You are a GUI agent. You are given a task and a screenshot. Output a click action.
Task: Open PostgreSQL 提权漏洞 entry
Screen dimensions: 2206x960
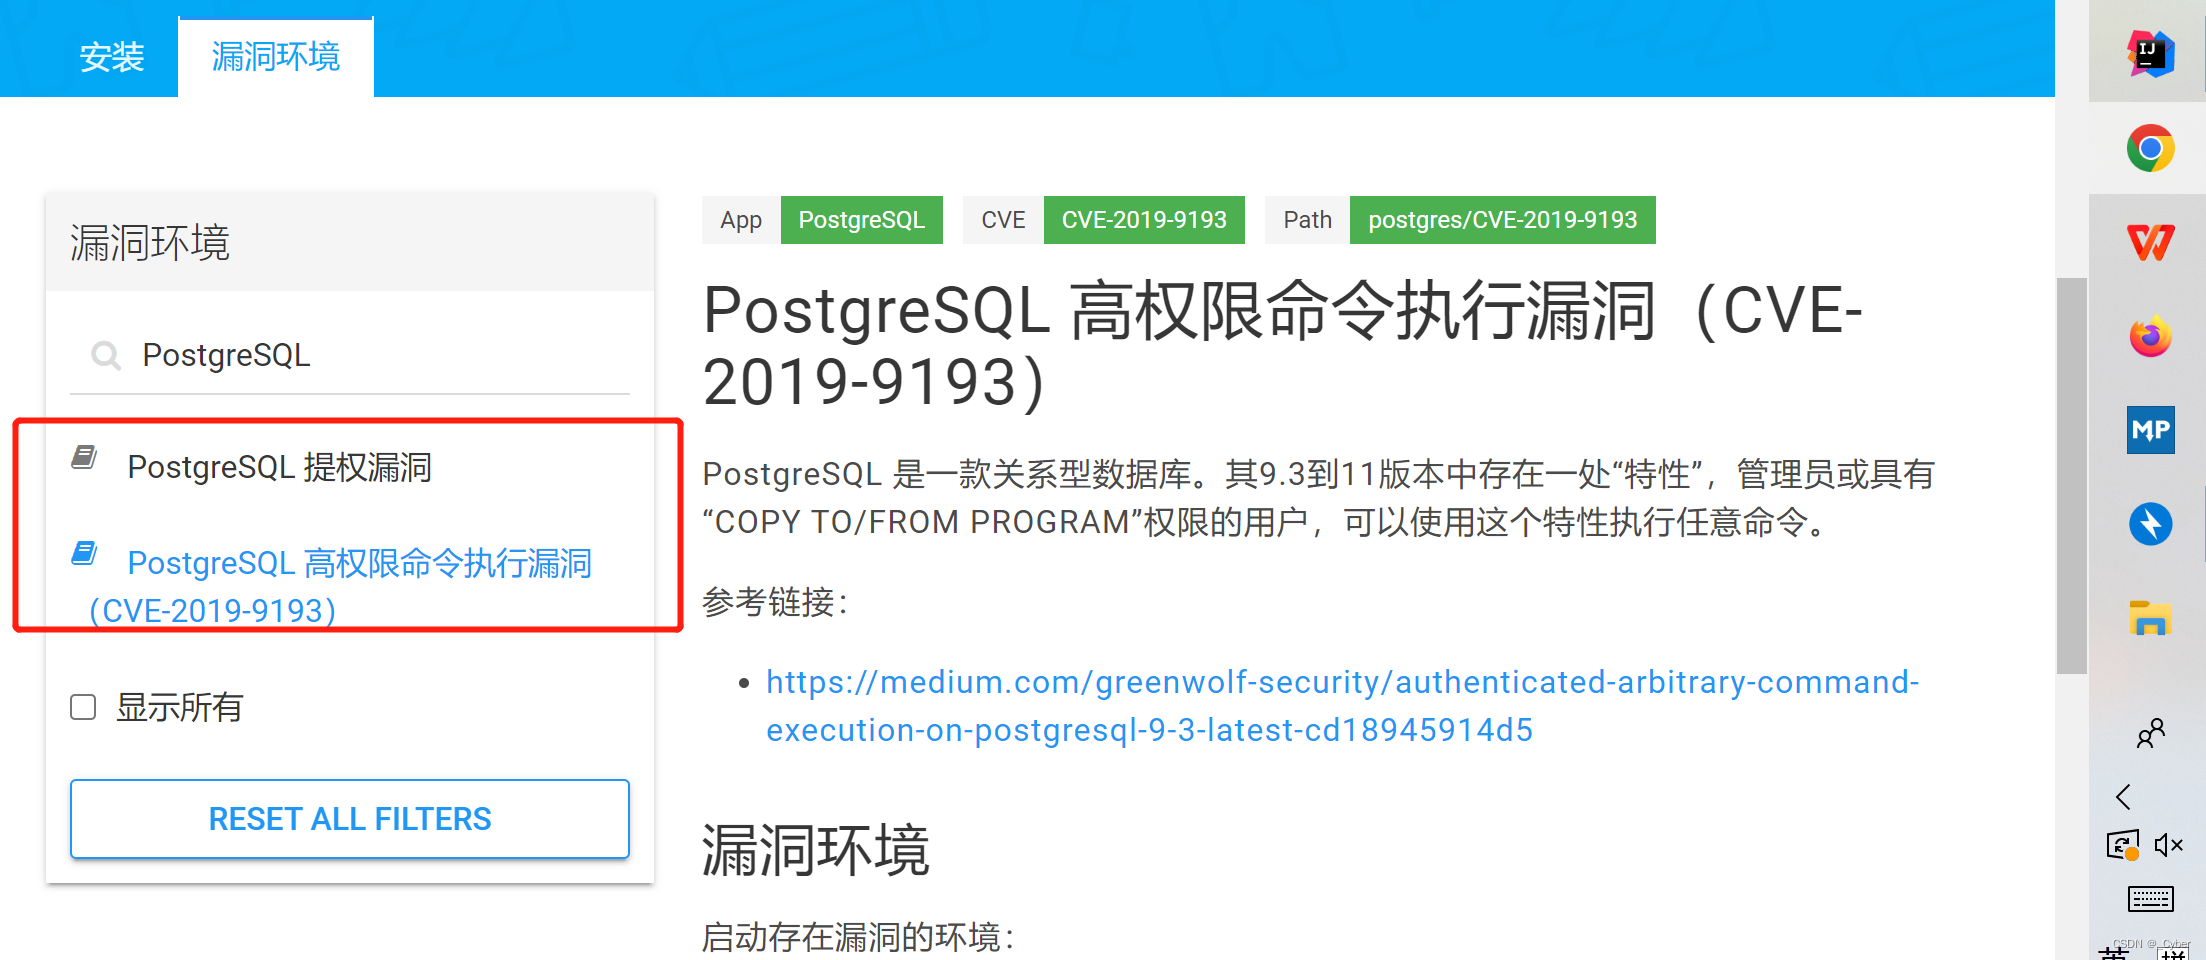tap(279, 467)
